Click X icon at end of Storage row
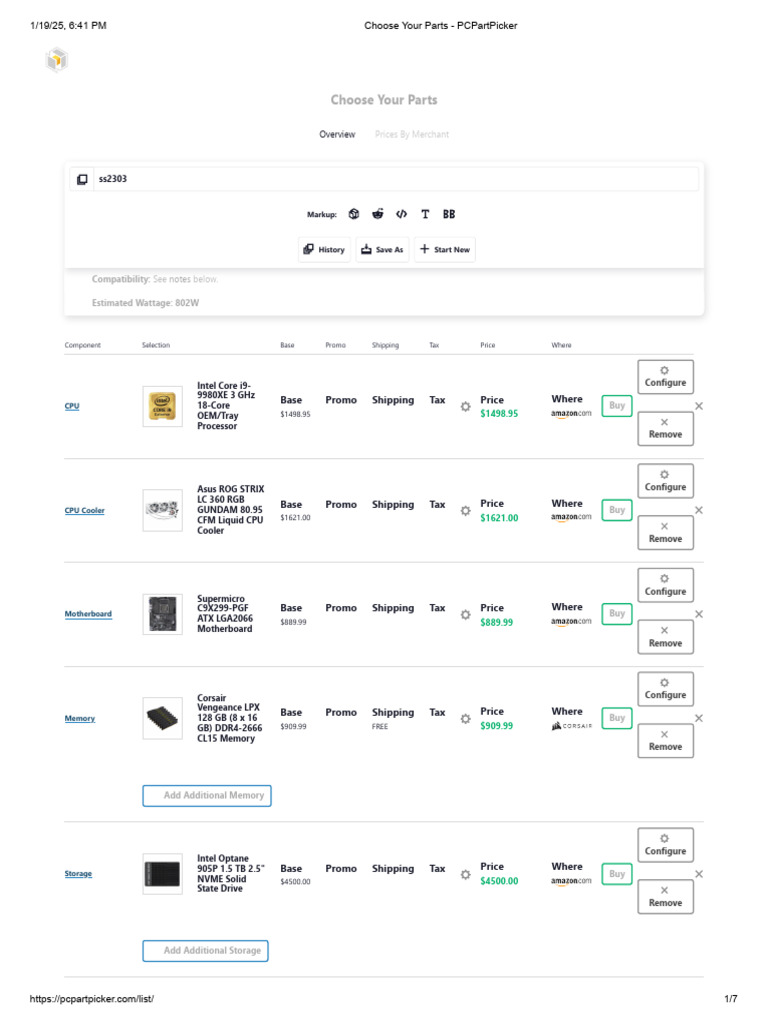The width and height of the screenshot is (768, 1024). coord(699,874)
